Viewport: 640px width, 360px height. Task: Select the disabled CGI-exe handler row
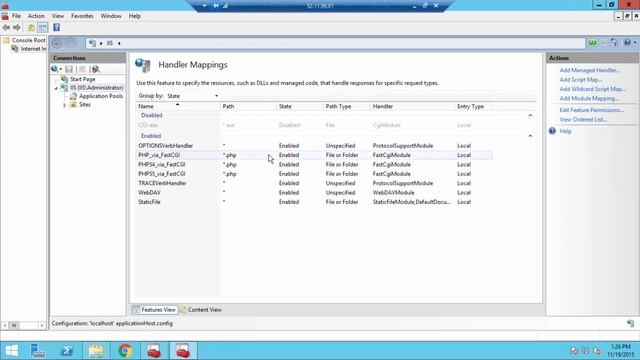(x=314, y=125)
